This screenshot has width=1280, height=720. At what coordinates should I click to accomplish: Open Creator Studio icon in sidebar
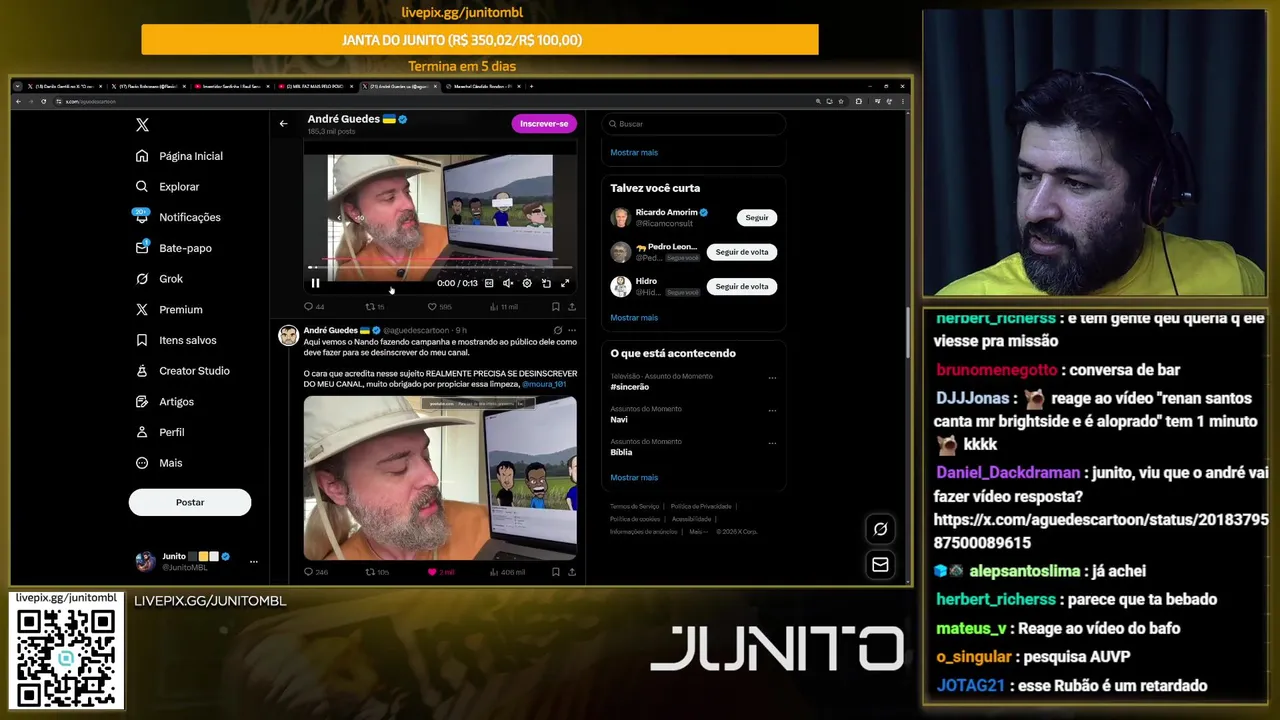(142, 371)
